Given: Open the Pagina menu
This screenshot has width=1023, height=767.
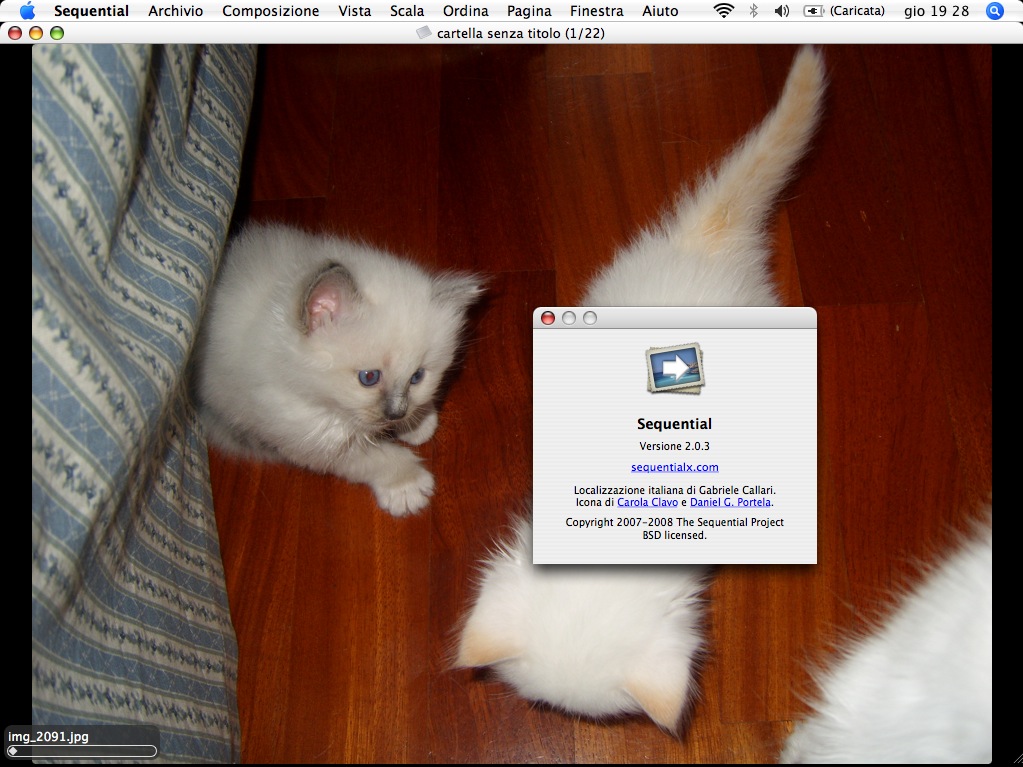Looking at the screenshot, I should (x=529, y=11).
